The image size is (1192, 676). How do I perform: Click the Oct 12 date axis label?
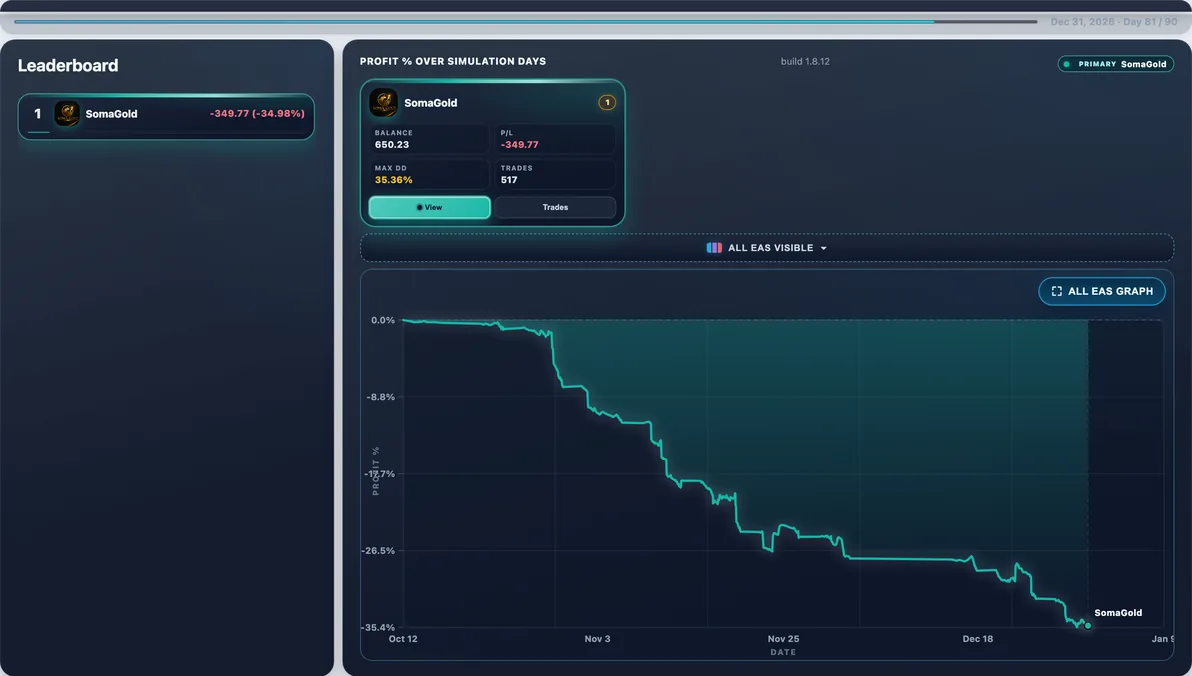[403, 639]
